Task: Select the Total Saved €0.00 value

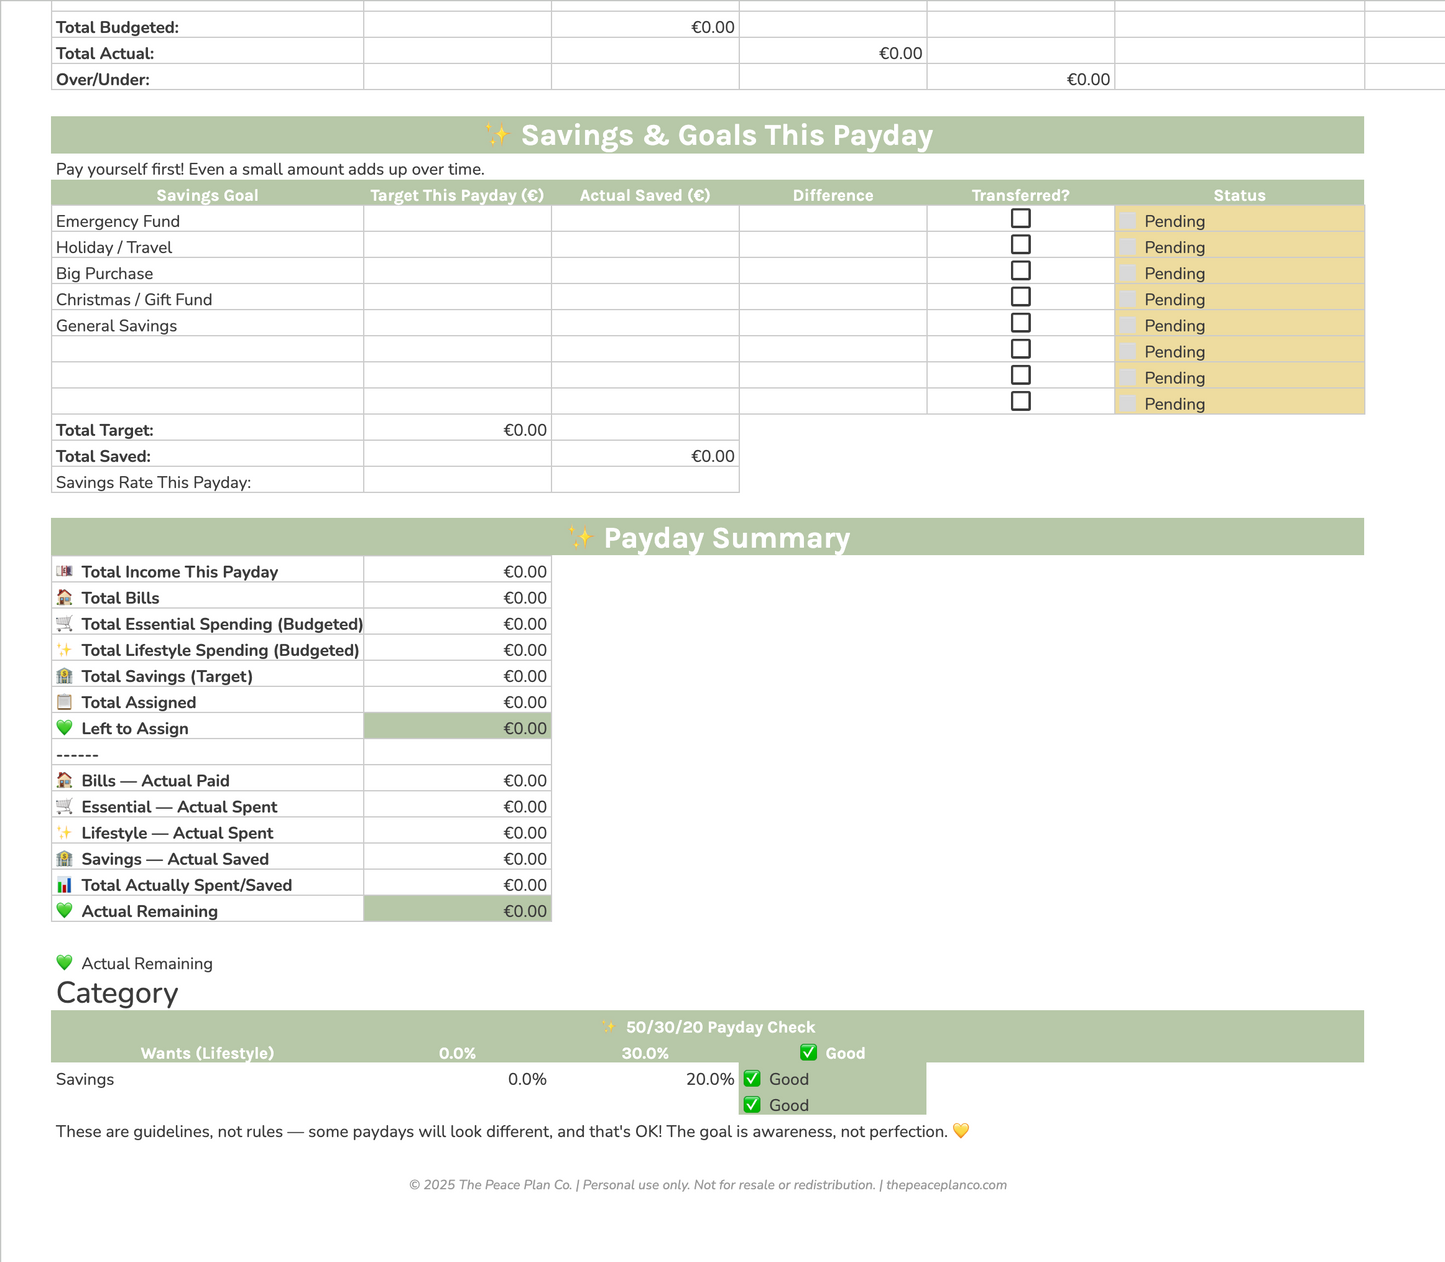Action: tap(645, 454)
